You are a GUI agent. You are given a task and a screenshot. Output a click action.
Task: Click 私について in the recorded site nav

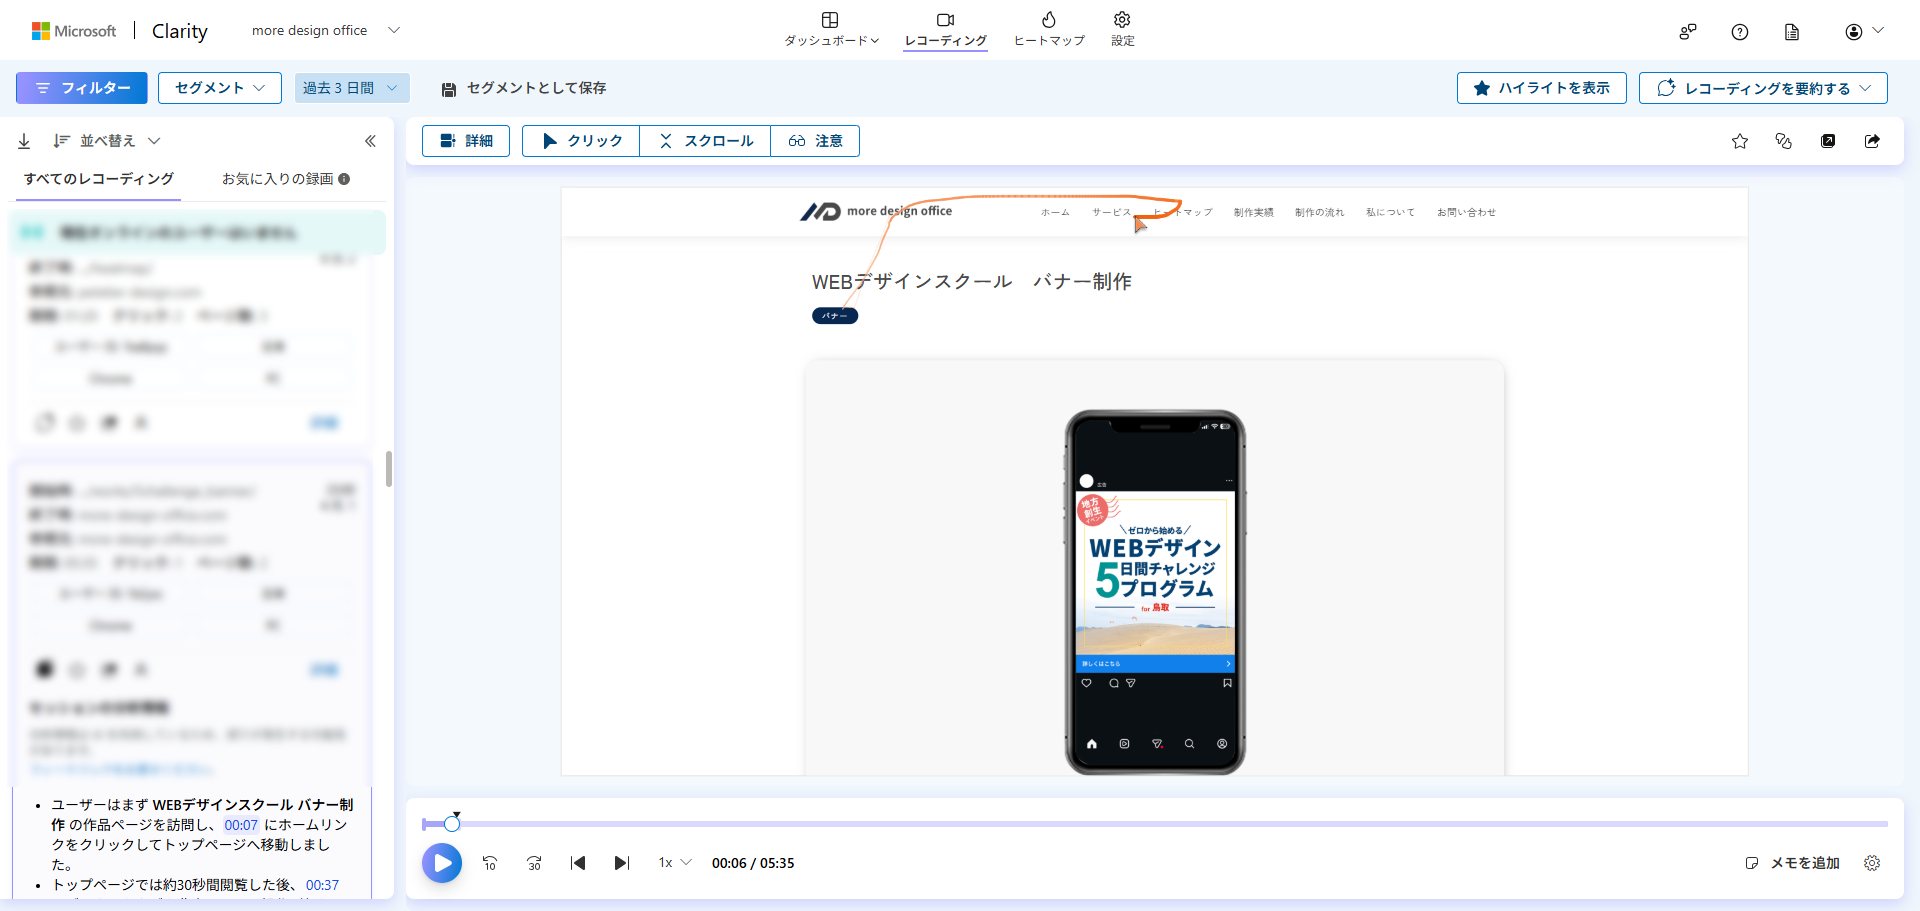tap(1390, 212)
